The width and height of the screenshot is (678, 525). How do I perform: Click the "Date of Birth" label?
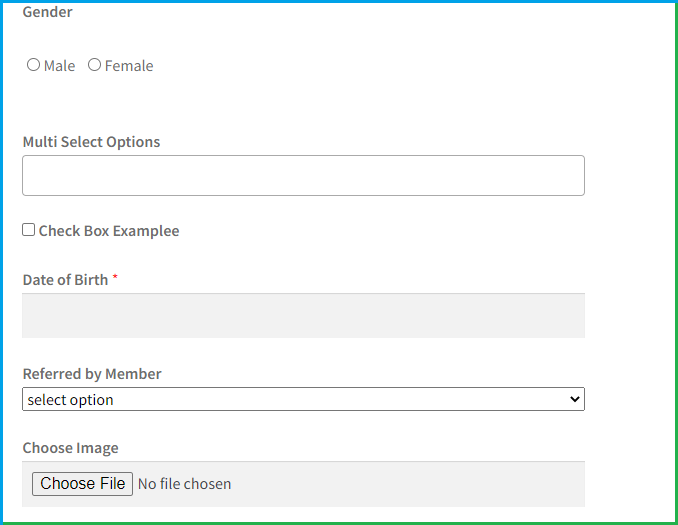click(65, 280)
